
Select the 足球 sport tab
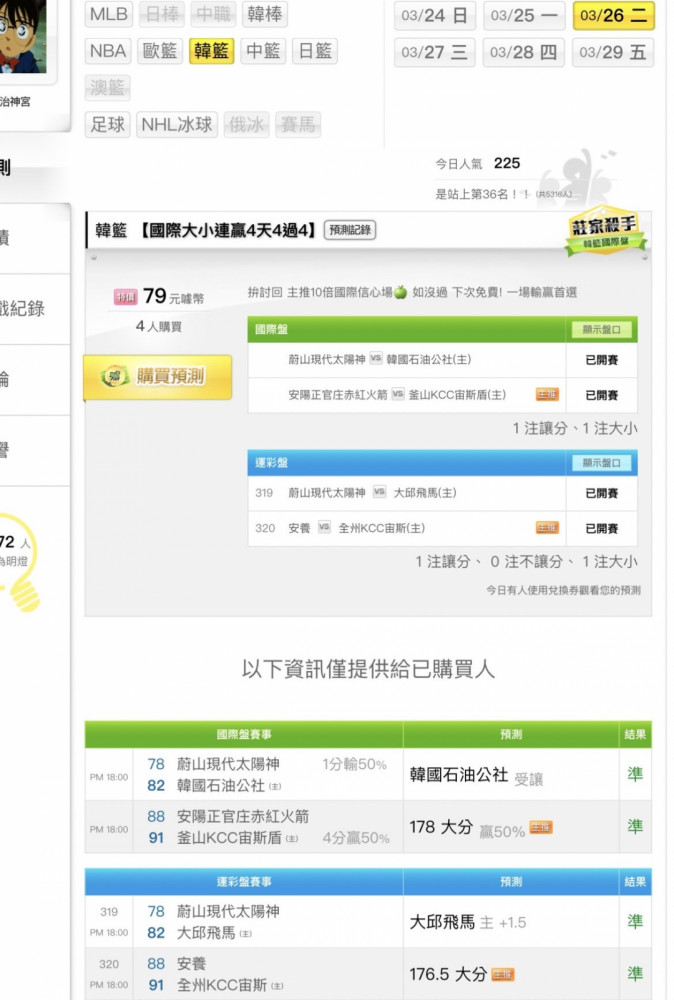(x=108, y=124)
